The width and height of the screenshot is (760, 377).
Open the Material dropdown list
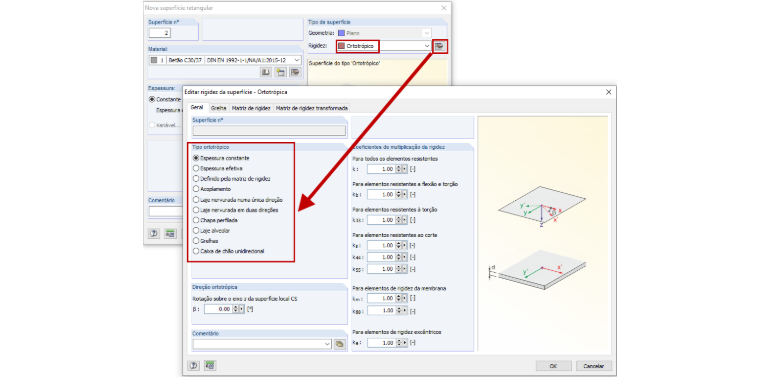click(297, 60)
